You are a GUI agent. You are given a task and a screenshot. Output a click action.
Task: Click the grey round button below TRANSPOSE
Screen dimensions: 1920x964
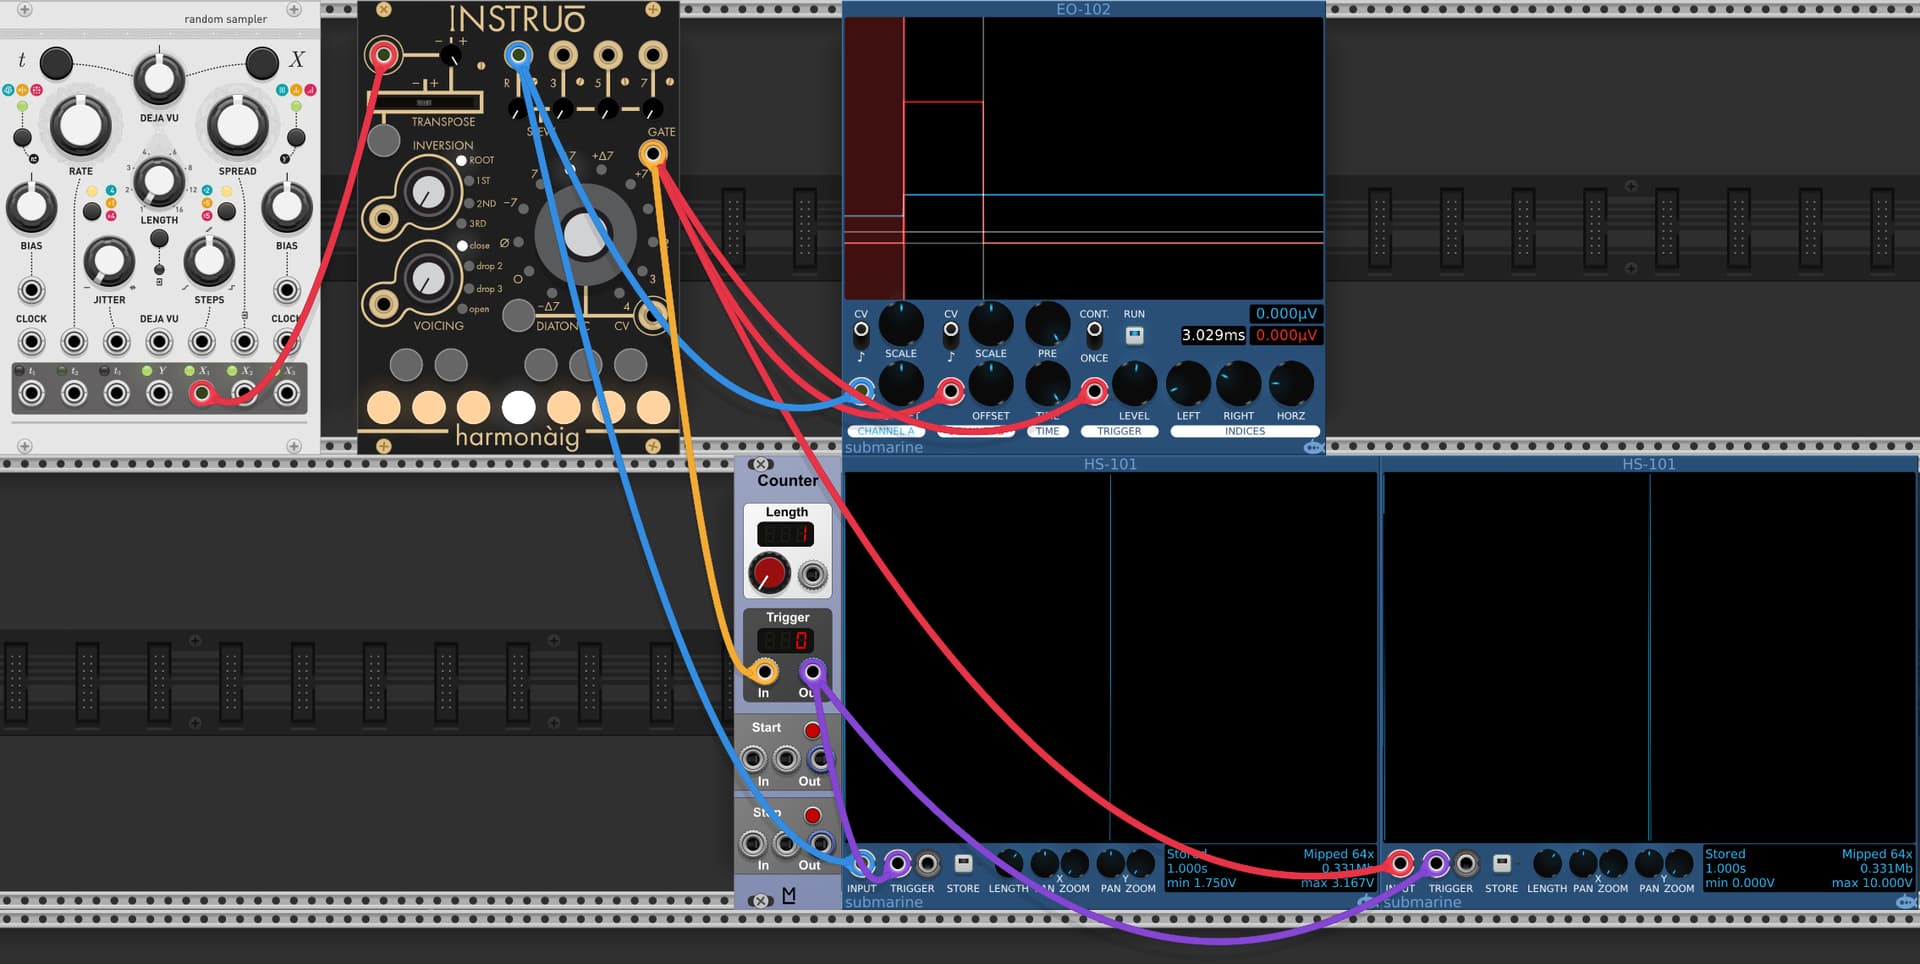(384, 139)
